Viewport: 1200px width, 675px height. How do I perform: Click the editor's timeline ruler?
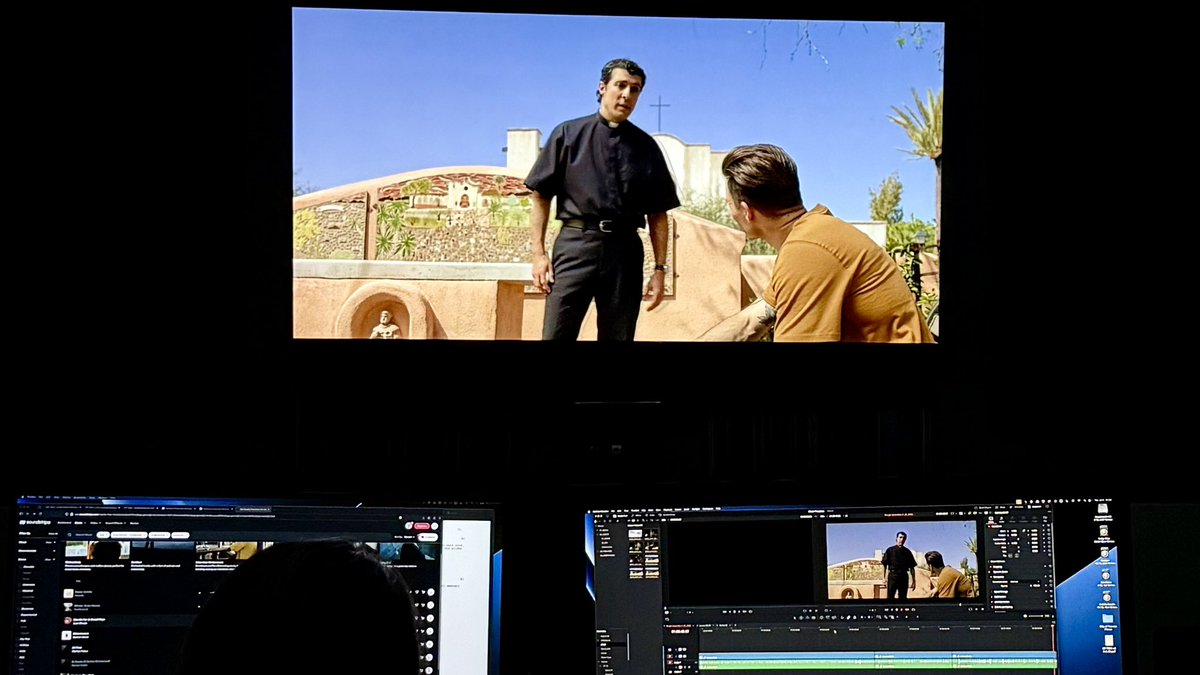(875, 629)
